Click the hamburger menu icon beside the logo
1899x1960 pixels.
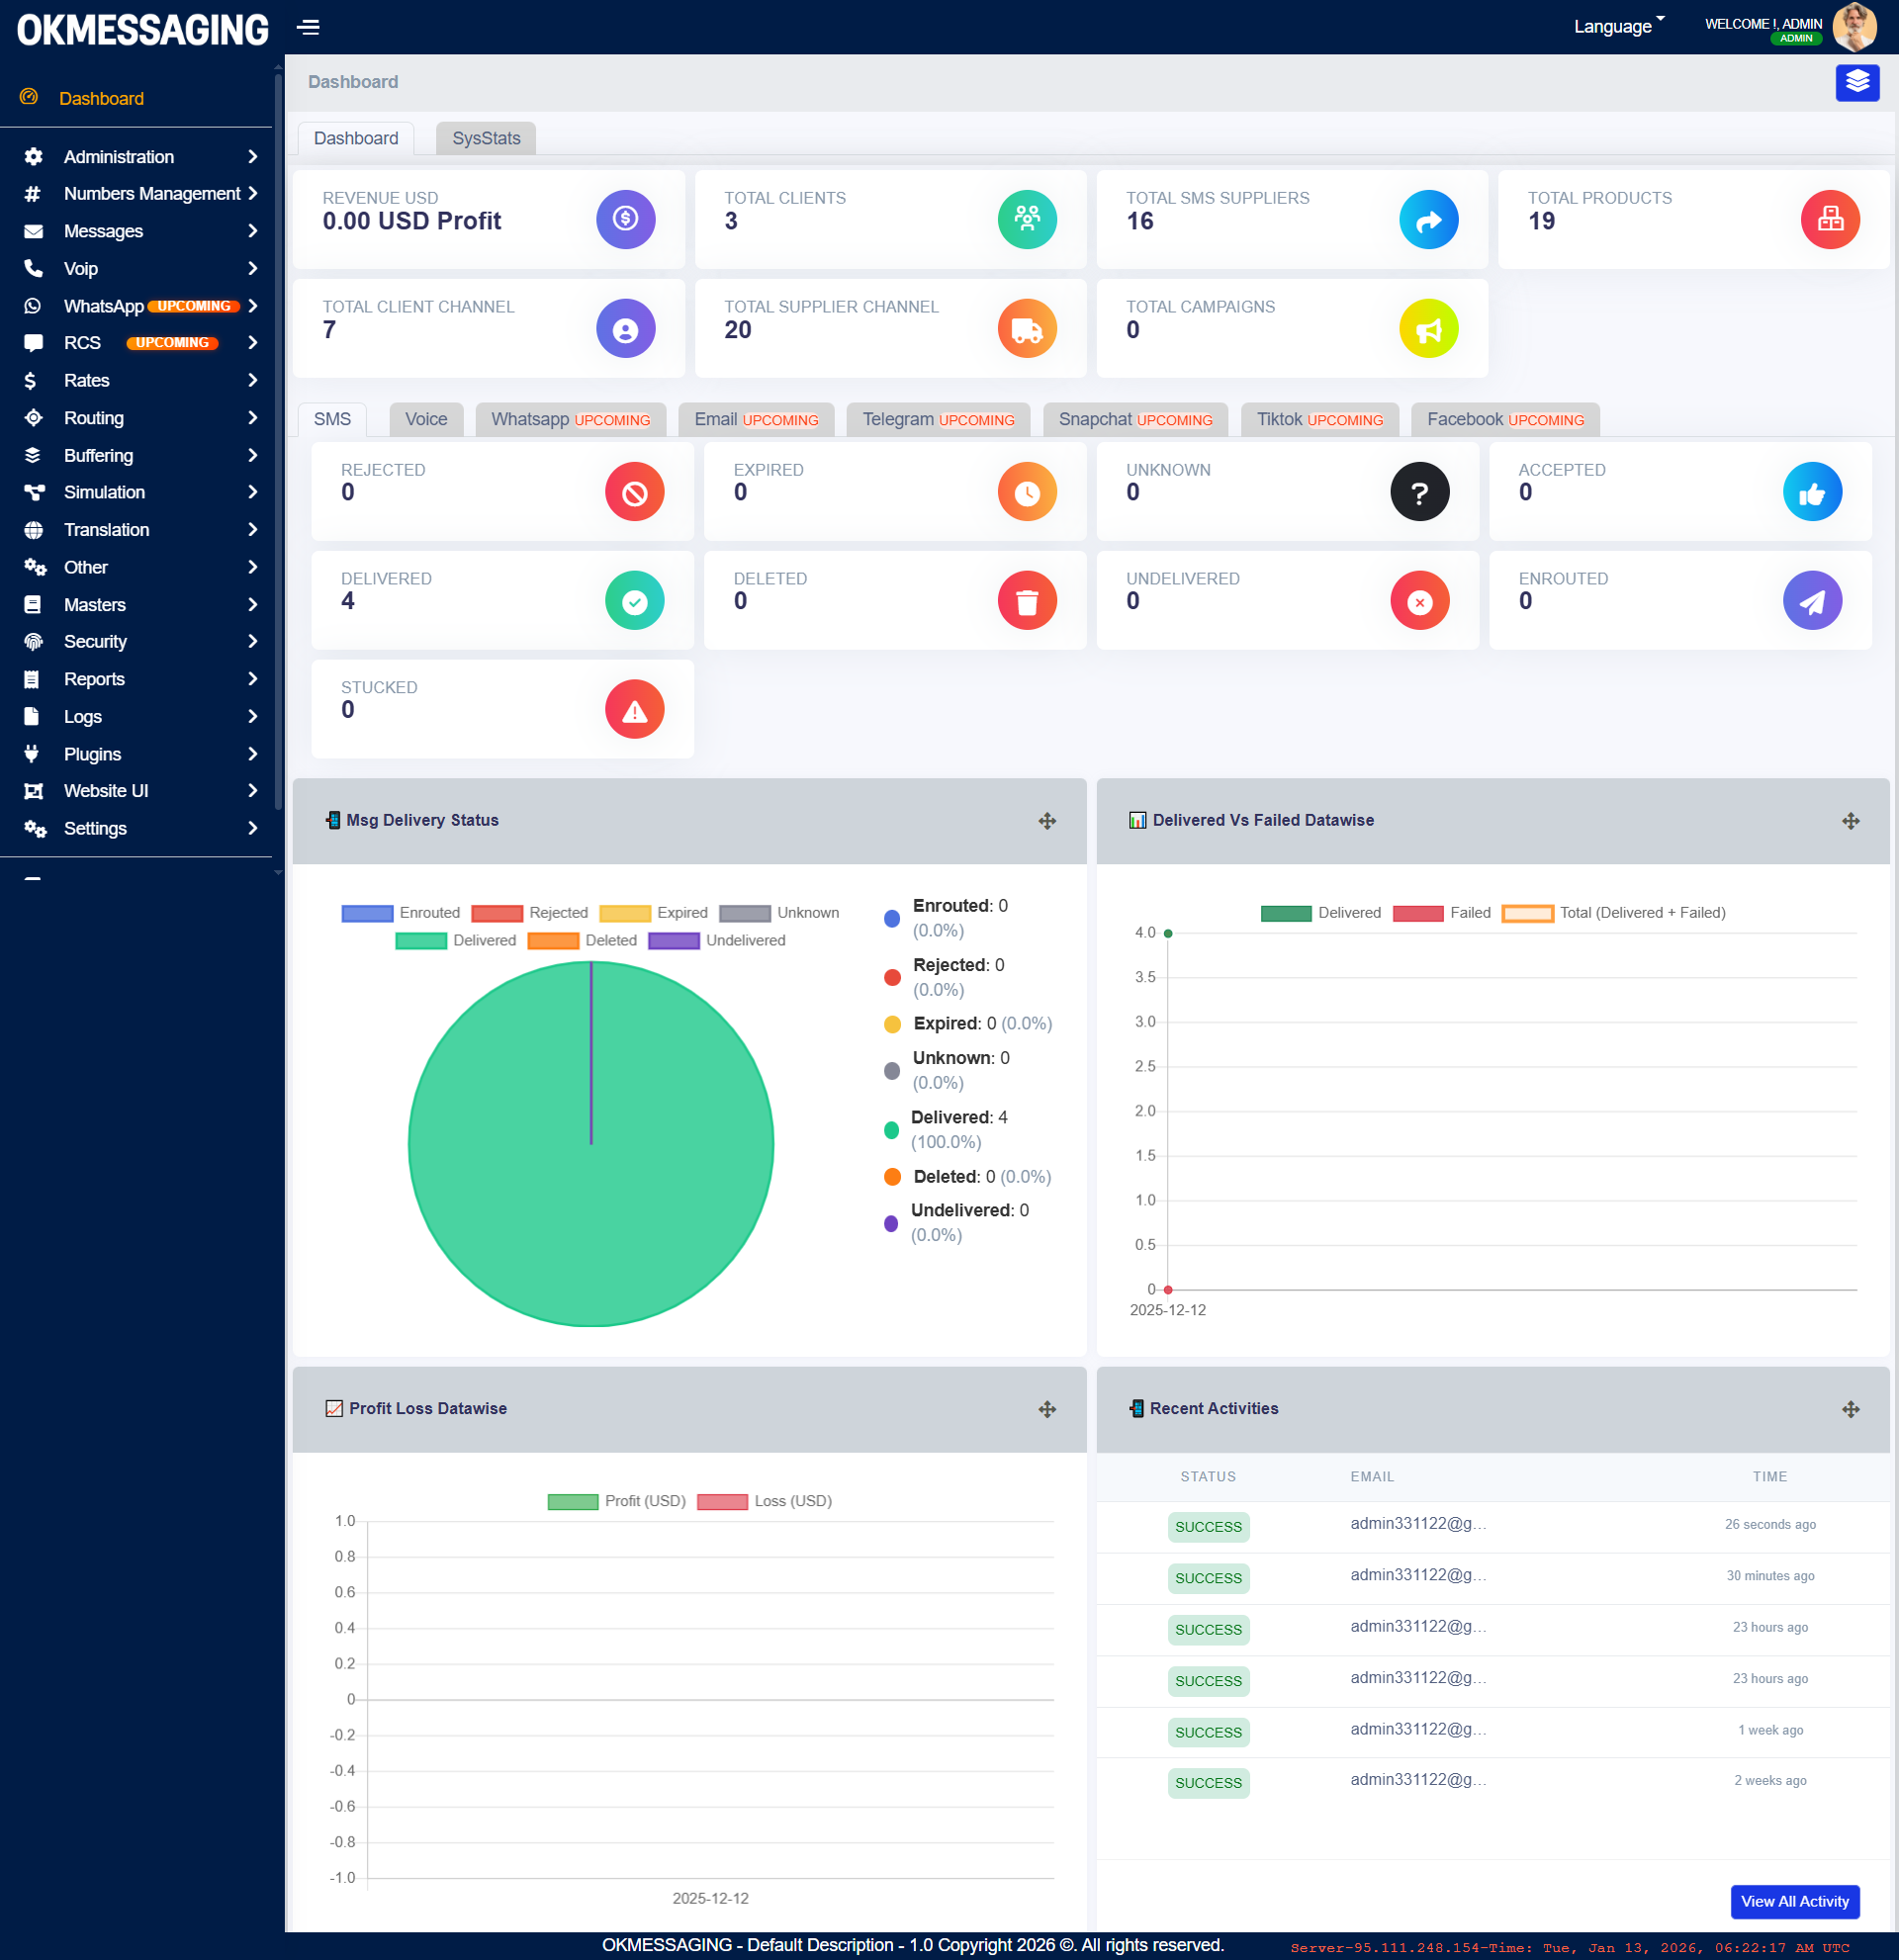[308, 27]
